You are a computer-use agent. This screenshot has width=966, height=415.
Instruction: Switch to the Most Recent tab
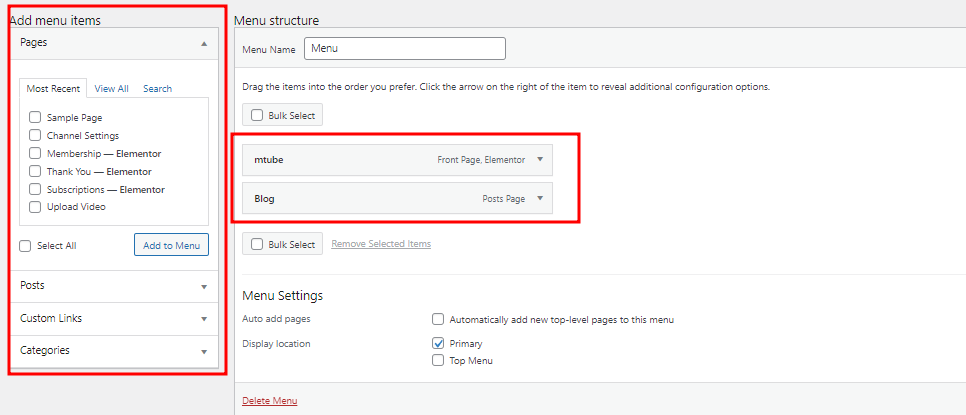pyautogui.click(x=53, y=89)
